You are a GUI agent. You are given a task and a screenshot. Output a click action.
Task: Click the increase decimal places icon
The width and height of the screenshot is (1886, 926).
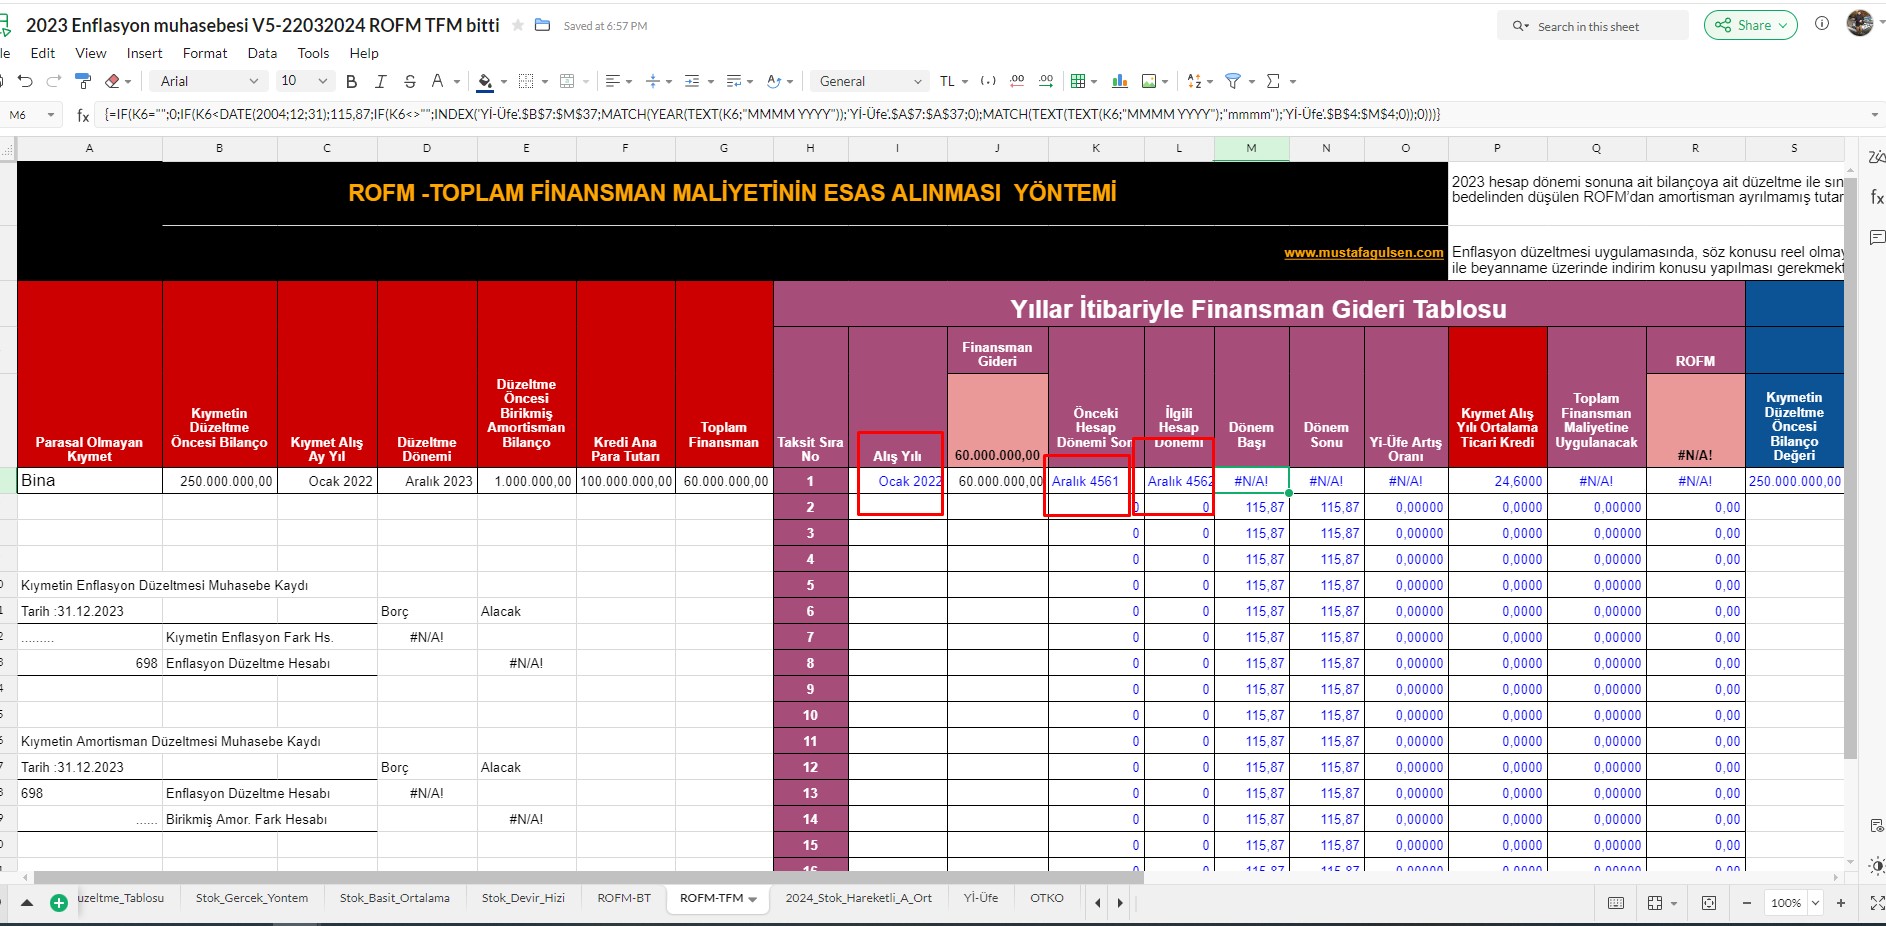tap(1046, 81)
